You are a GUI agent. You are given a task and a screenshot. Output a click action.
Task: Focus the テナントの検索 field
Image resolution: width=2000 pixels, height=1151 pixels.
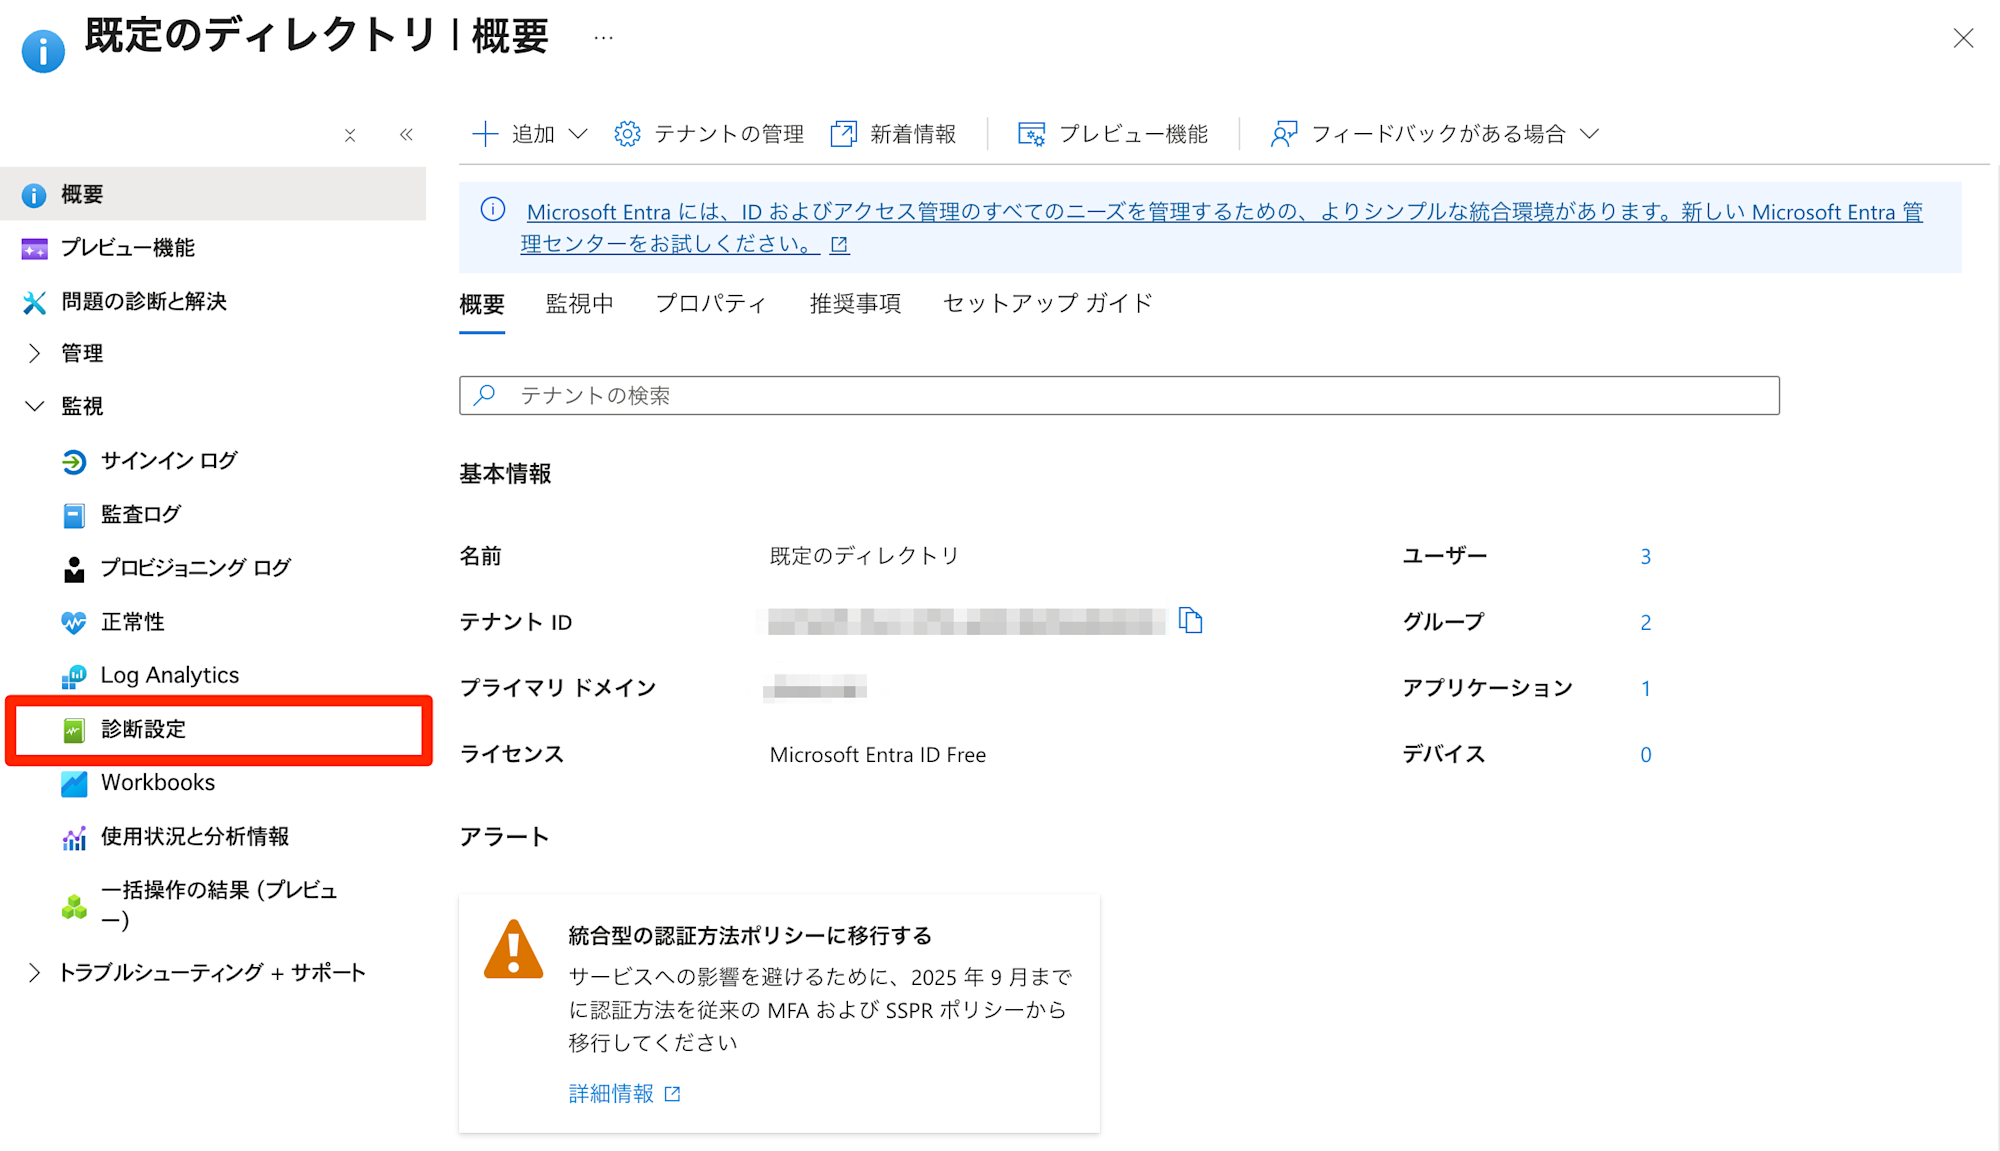(1119, 395)
